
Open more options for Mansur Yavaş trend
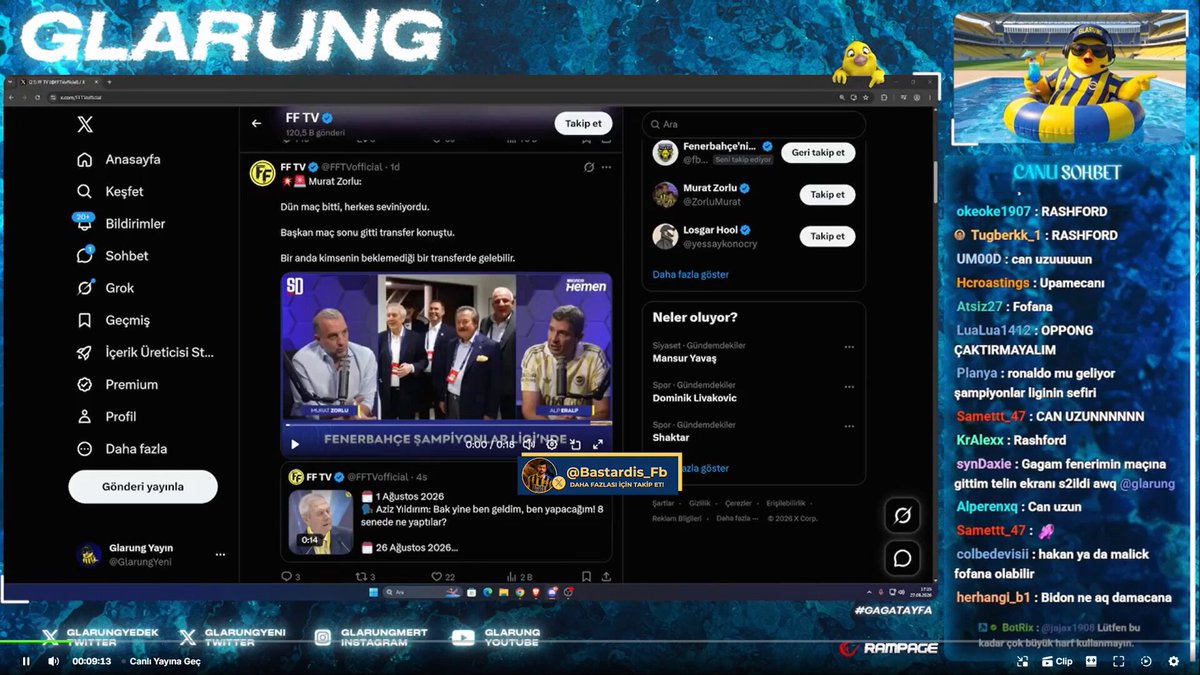pos(849,347)
